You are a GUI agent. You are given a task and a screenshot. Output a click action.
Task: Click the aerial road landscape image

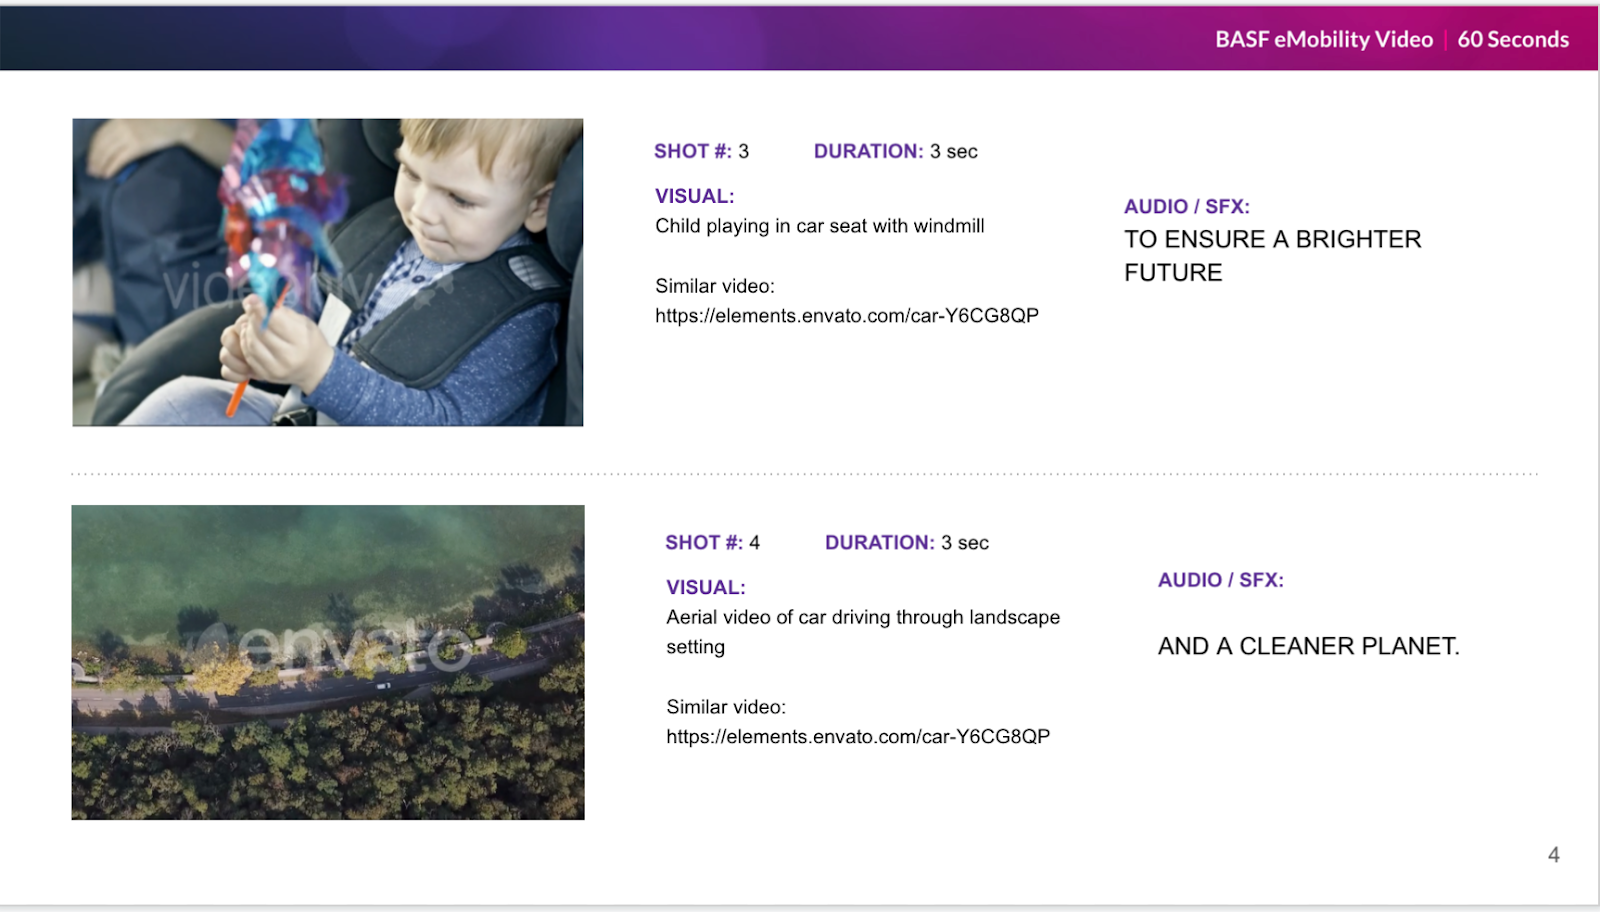(x=327, y=662)
